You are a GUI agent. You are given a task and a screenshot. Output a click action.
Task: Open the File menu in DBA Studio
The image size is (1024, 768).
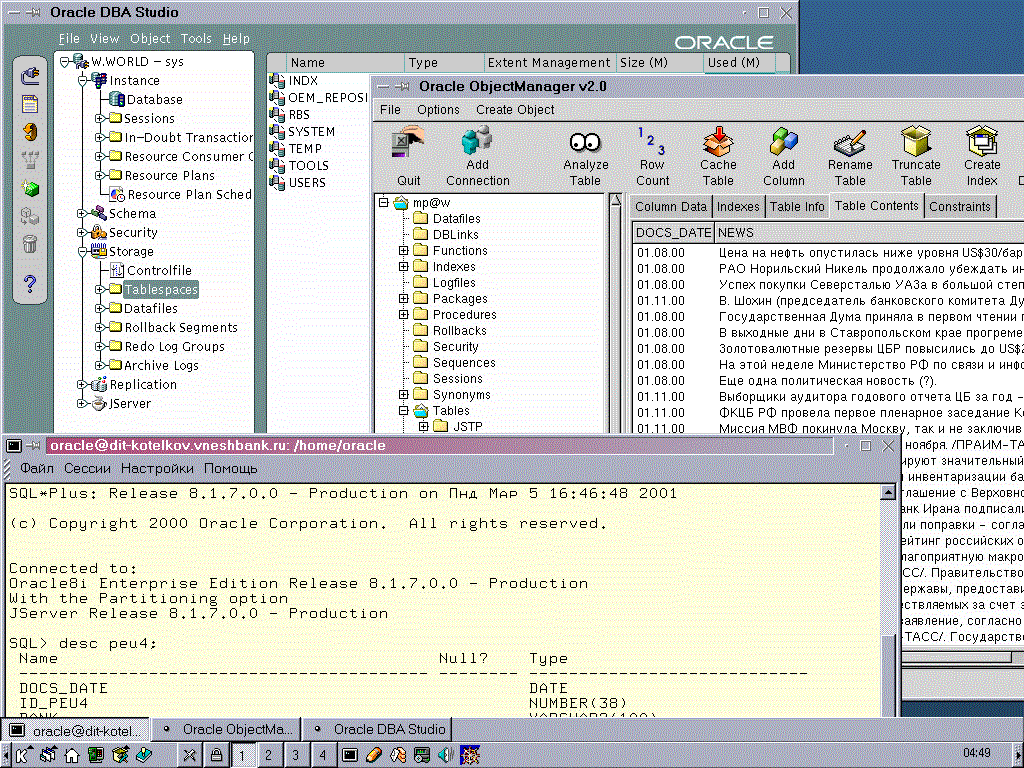coord(69,39)
